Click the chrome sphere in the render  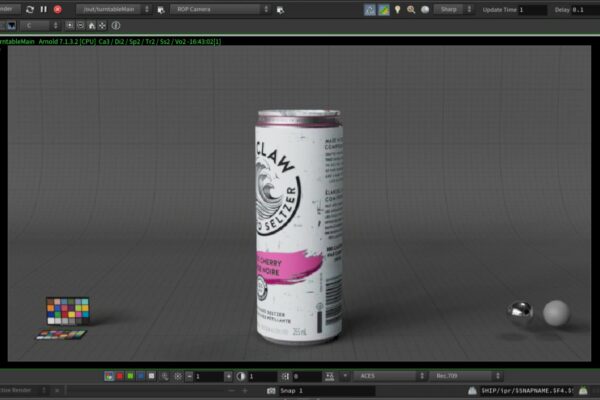(520, 314)
